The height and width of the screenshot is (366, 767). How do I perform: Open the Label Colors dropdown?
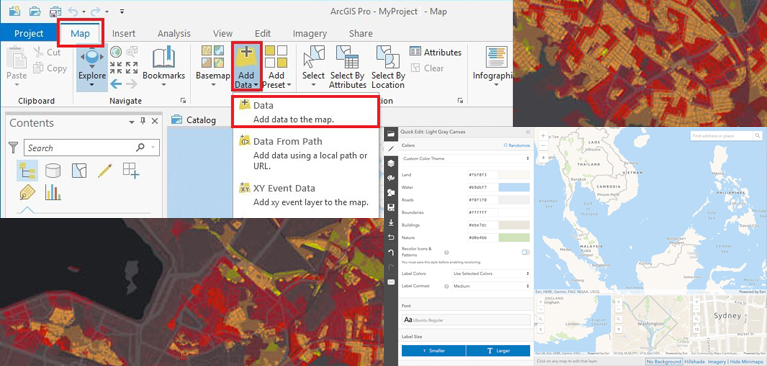pos(491,274)
